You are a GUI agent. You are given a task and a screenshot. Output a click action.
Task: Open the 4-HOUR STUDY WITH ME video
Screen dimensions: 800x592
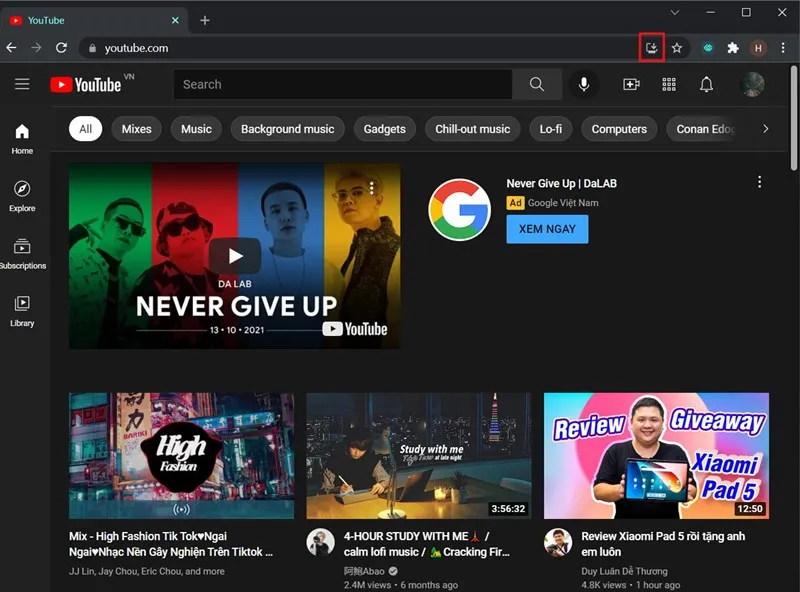pos(418,457)
